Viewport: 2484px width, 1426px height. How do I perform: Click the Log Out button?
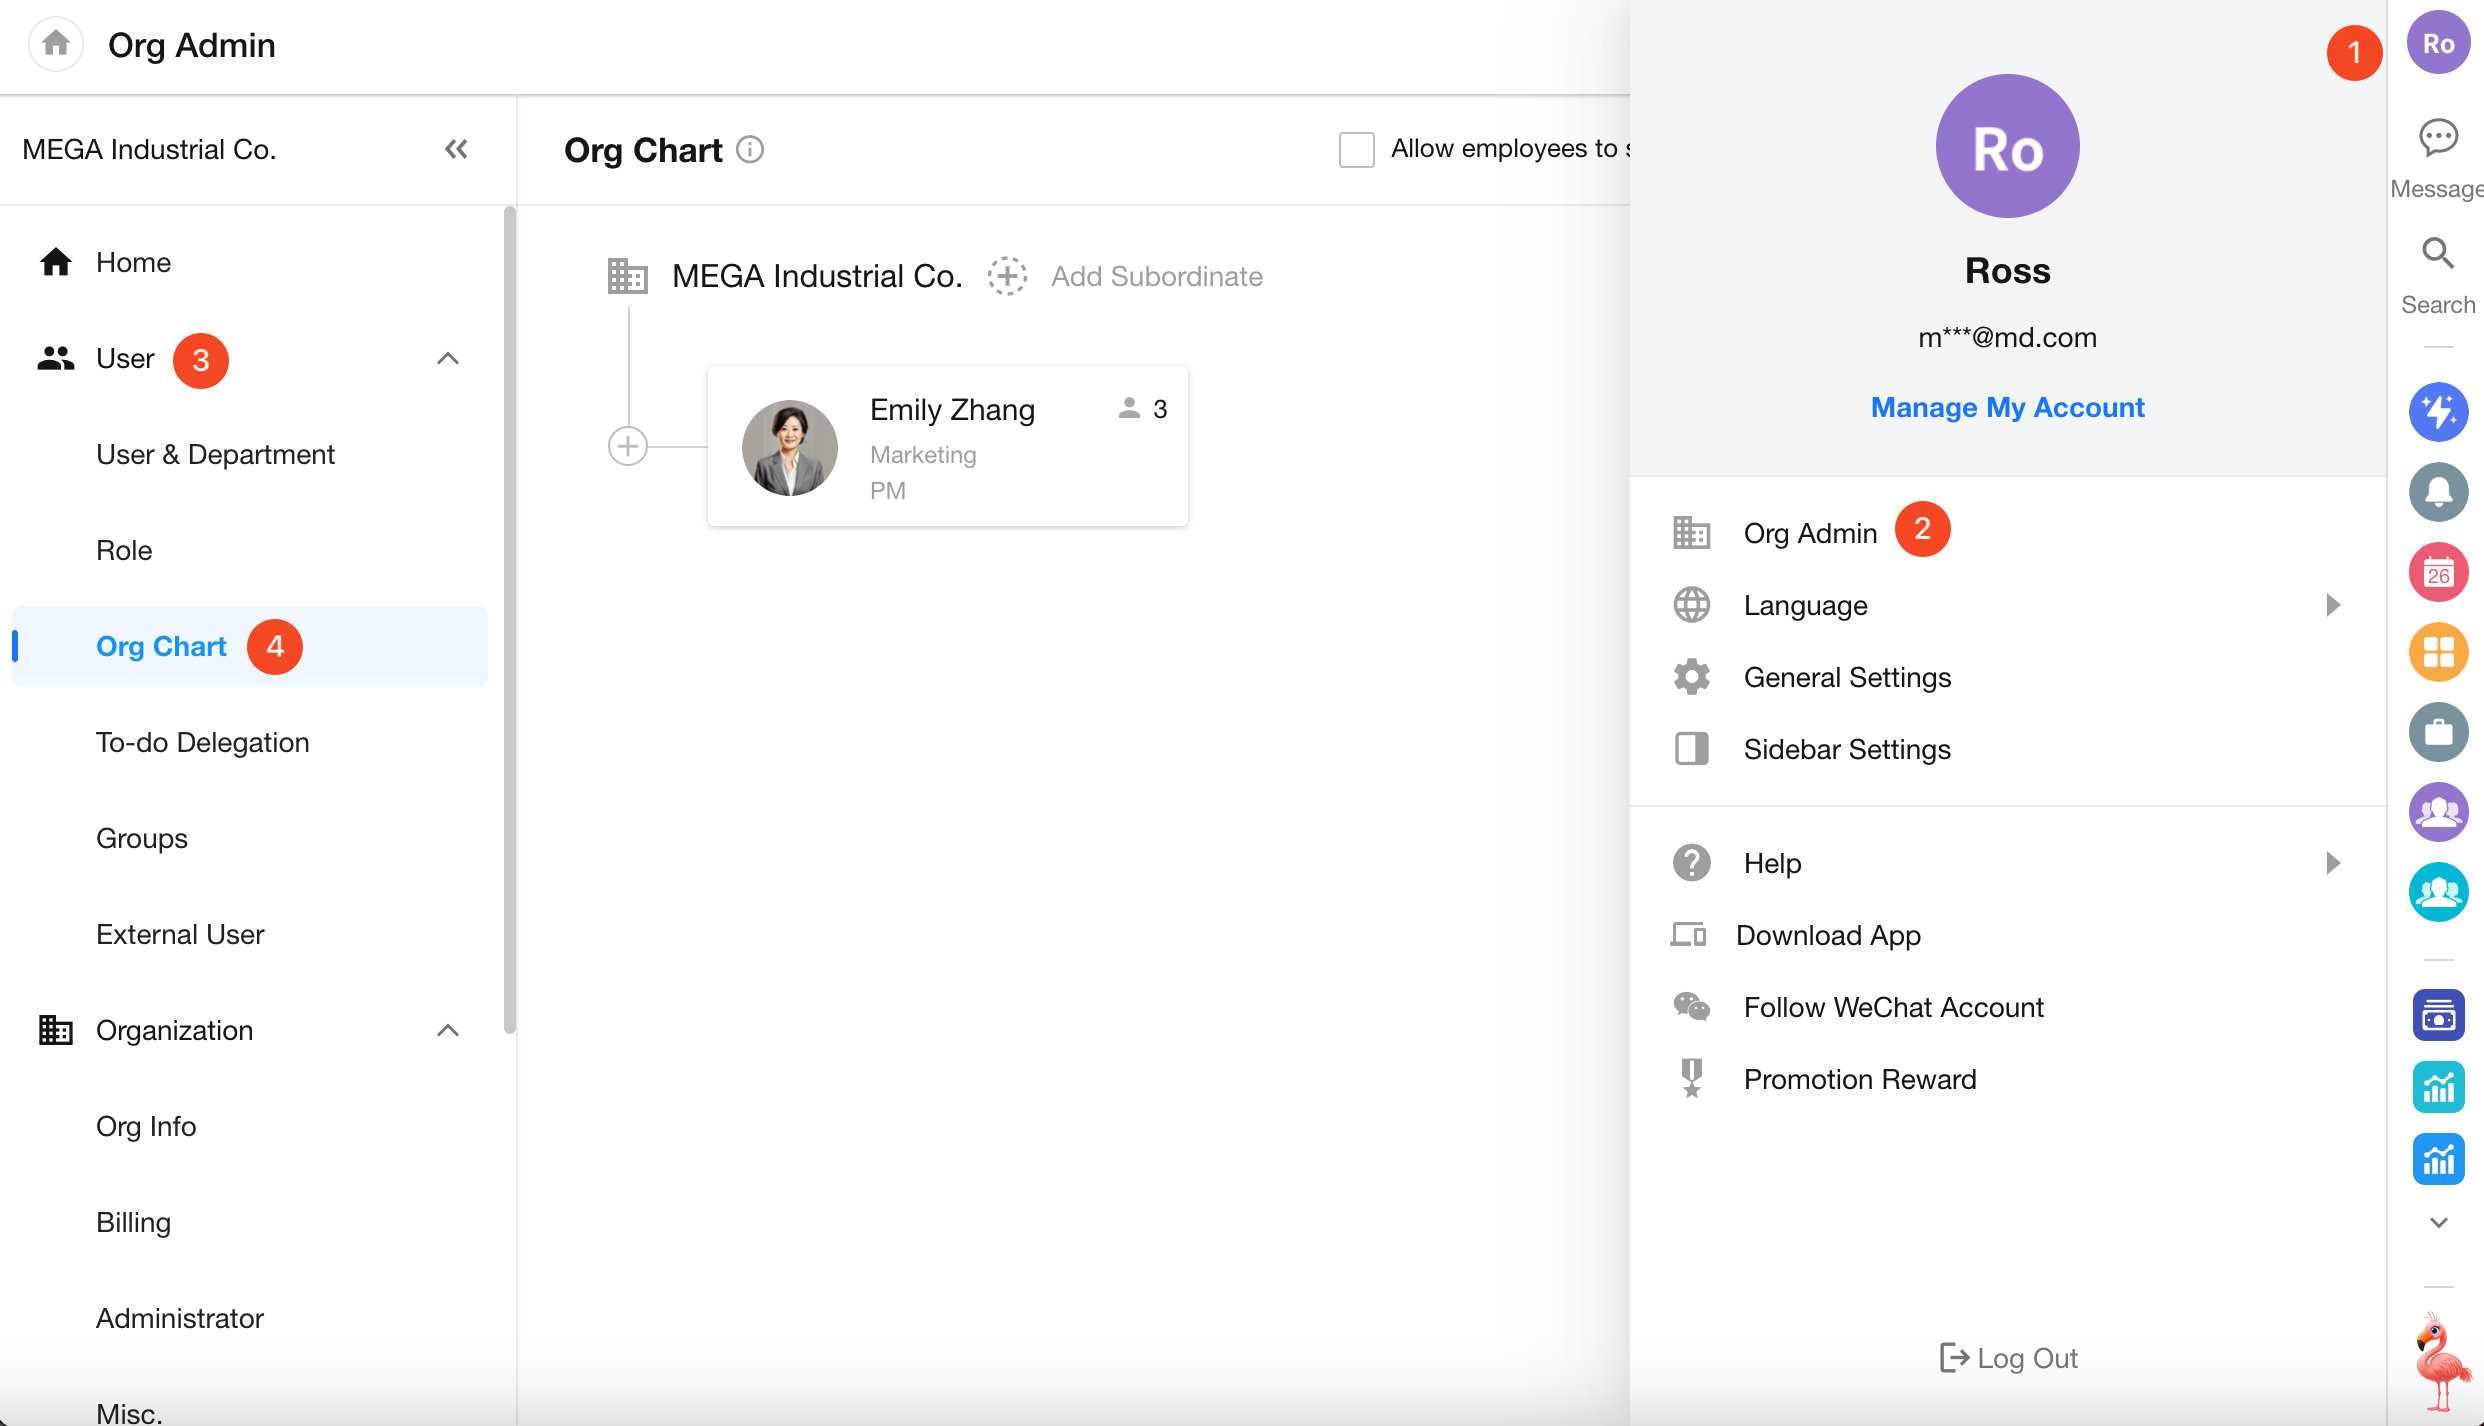click(x=2008, y=1358)
